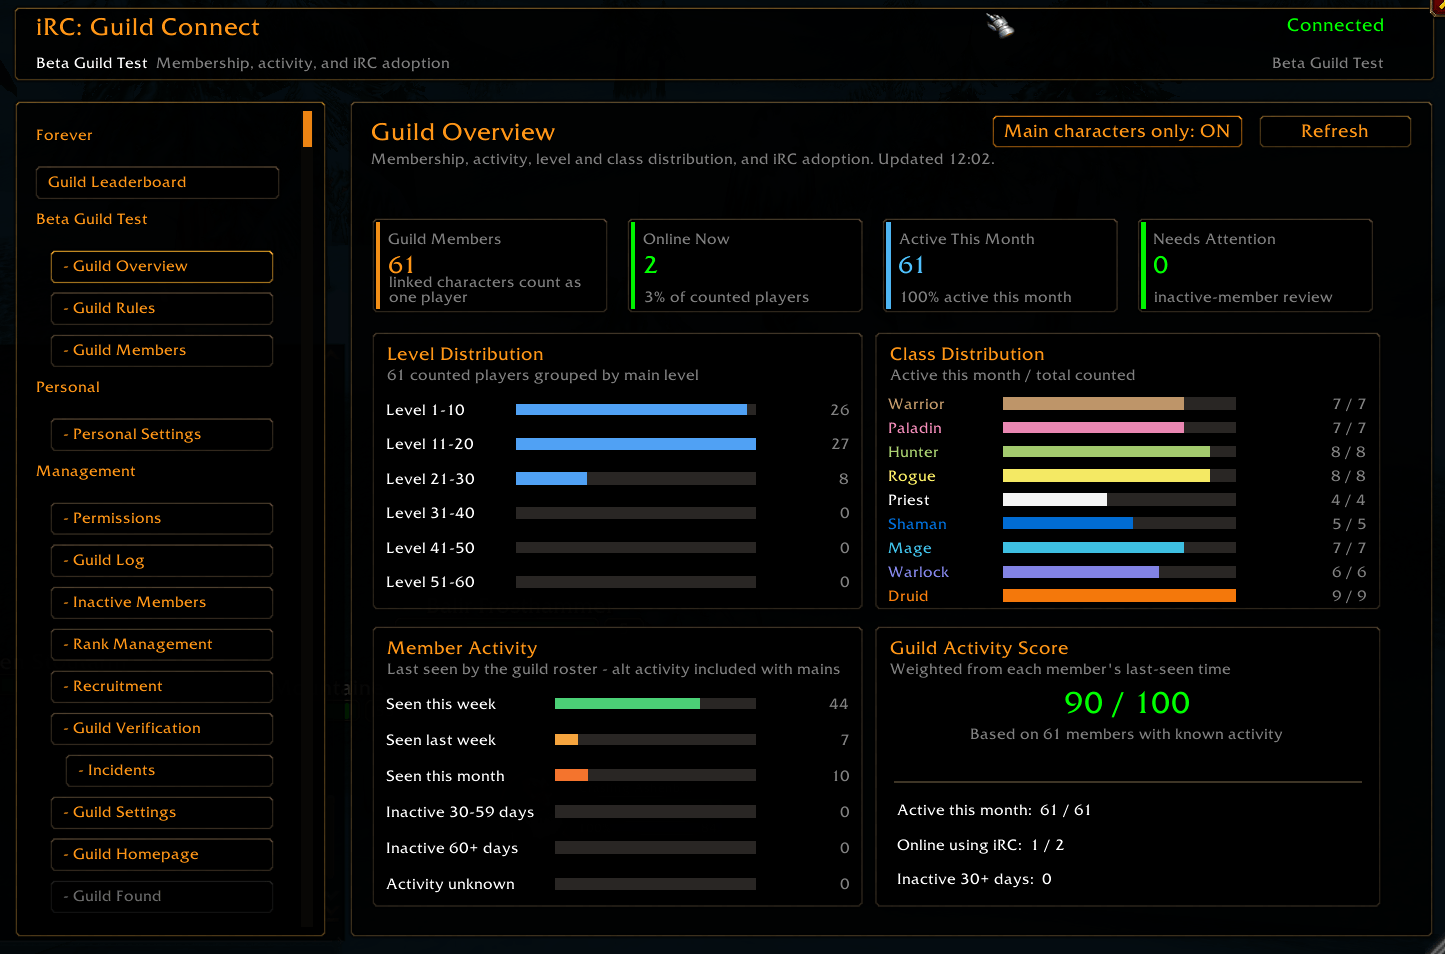The height and width of the screenshot is (954, 1445).
Task: Click the Online Now stat card
Action: 745,266
